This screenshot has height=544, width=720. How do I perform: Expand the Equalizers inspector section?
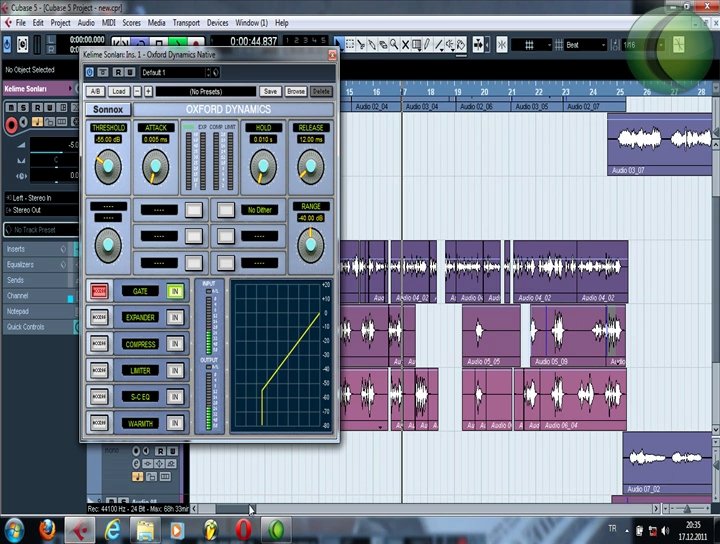click(40, 264)
